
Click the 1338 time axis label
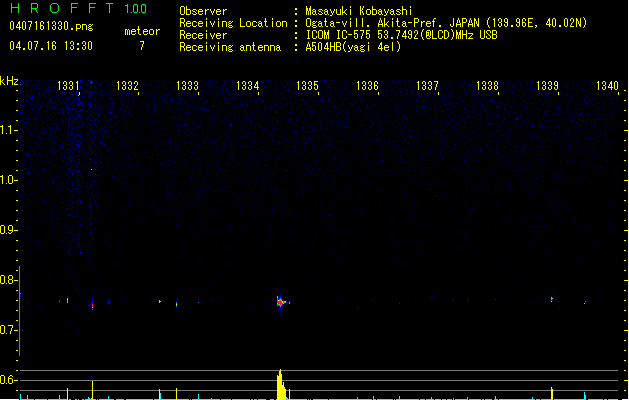(x=487, y=86)
